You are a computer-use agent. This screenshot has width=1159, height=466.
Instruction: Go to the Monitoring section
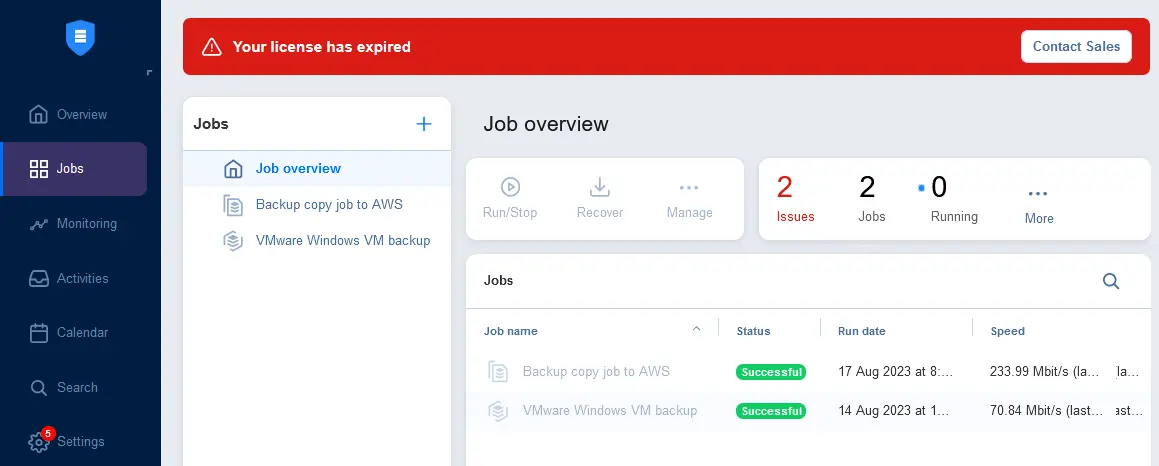pyautogui.click(x=74, y=223)
